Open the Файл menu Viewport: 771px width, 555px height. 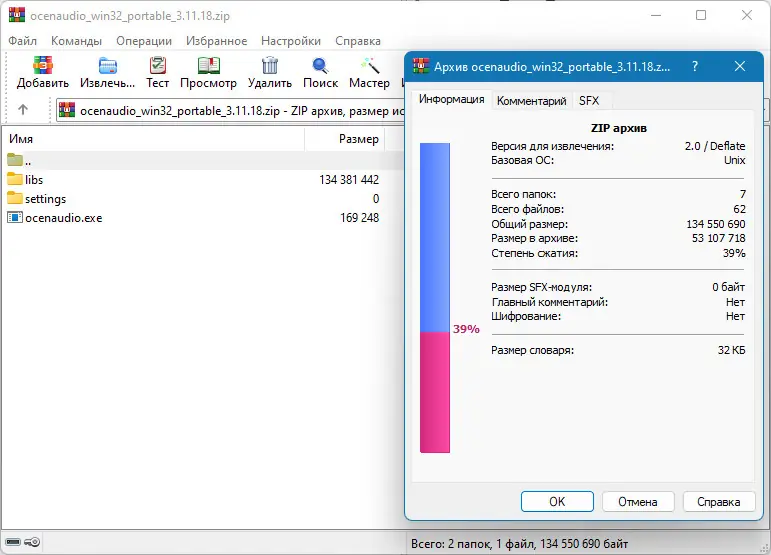(23, 41)
